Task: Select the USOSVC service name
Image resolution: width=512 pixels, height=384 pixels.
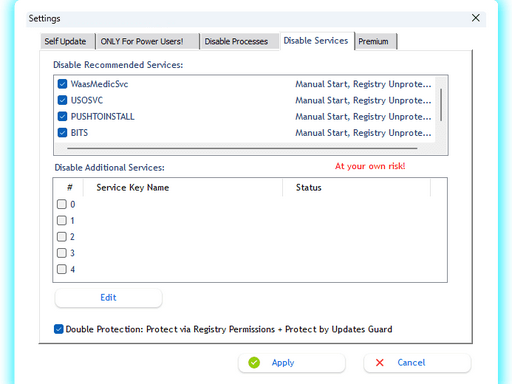Action: point(87,100)
